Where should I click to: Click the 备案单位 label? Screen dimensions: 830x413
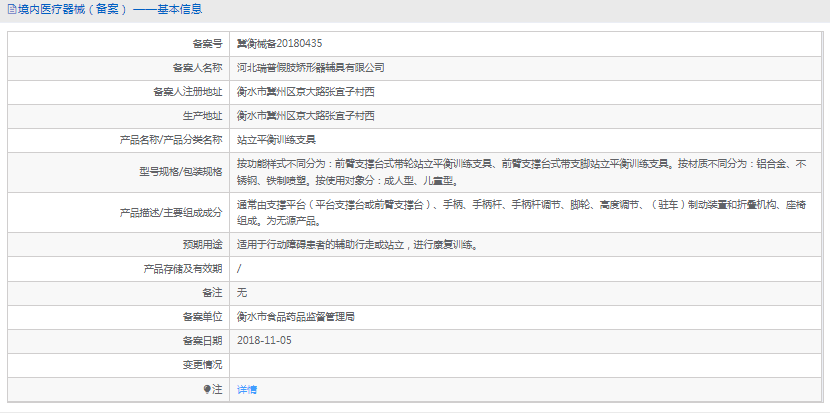203,317
